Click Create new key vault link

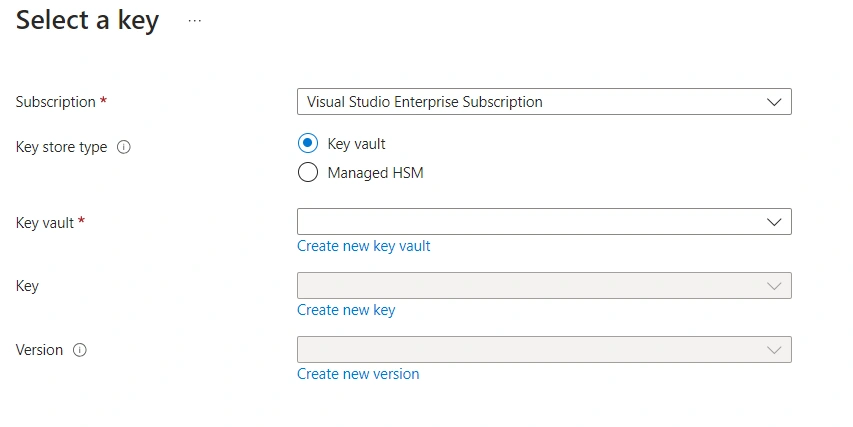point(363,246)
